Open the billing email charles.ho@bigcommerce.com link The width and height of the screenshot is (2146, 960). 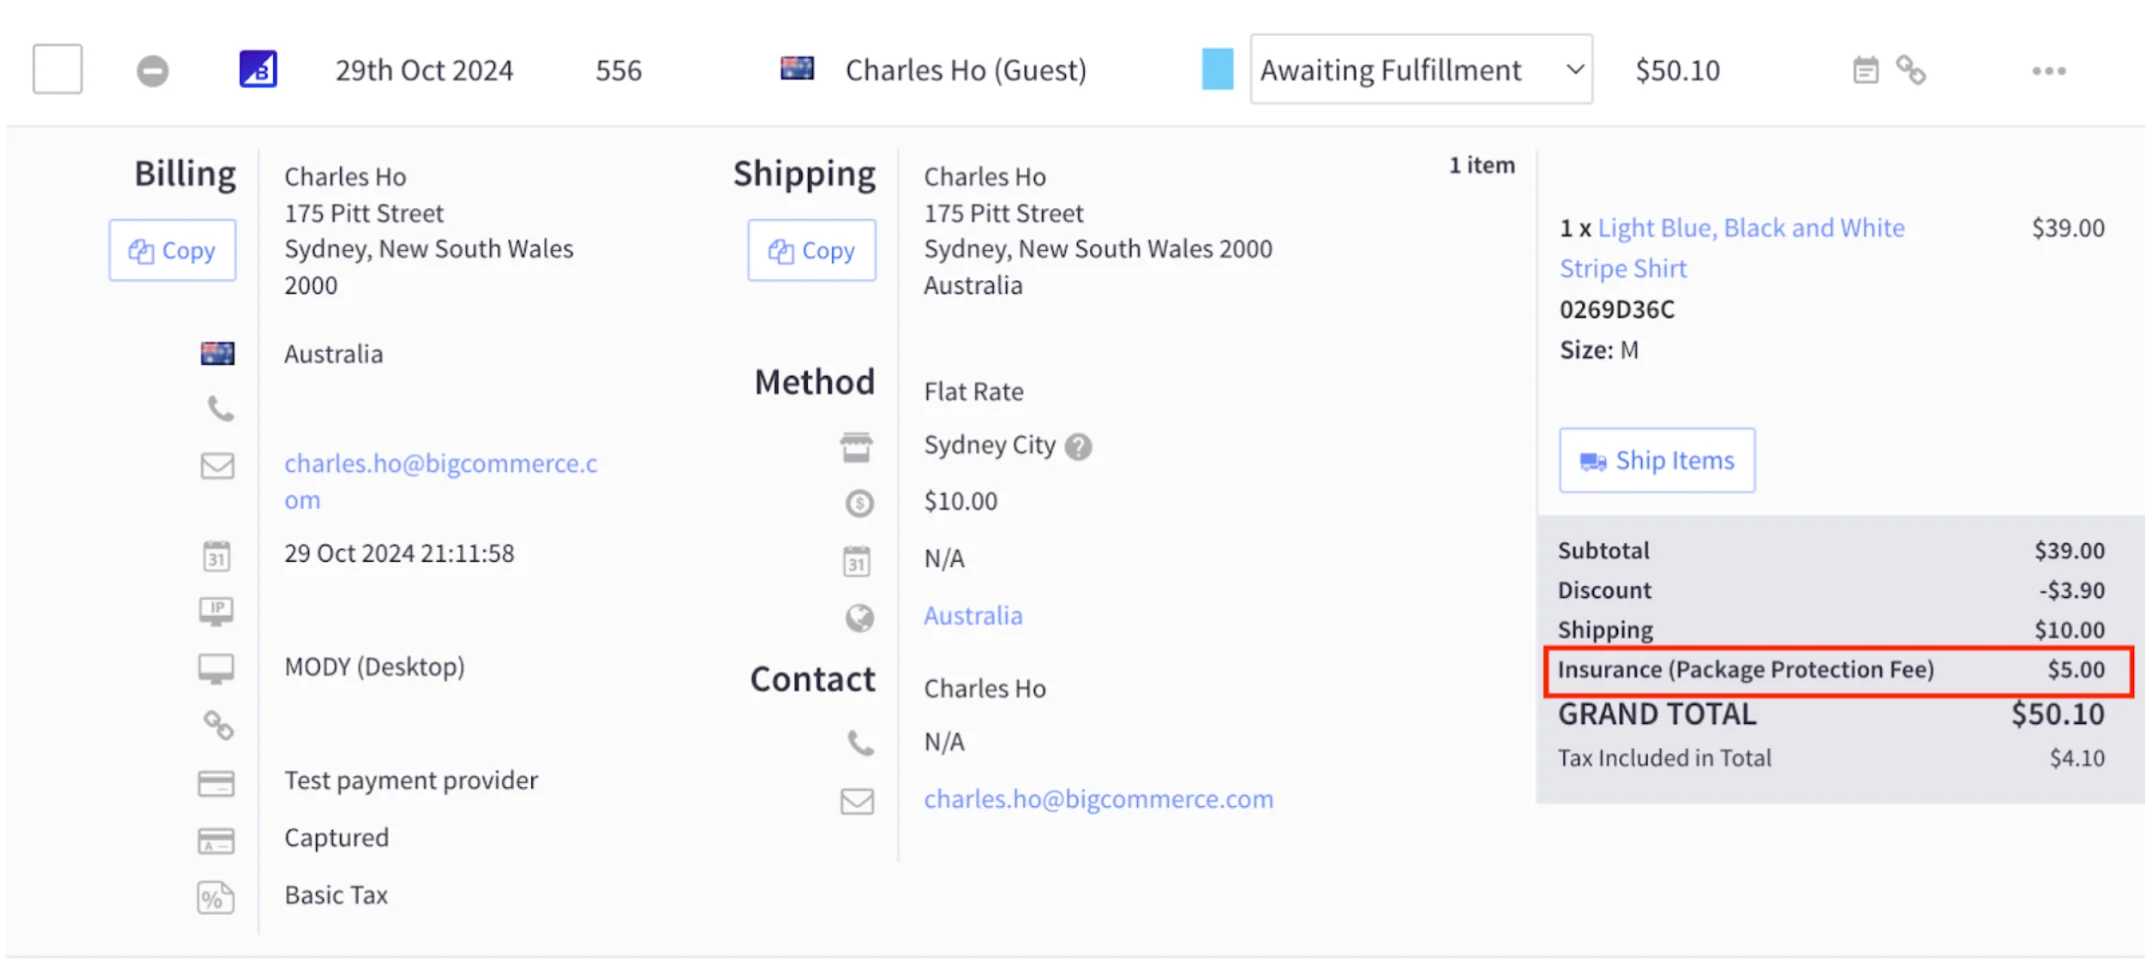click(x=441, y=481)
